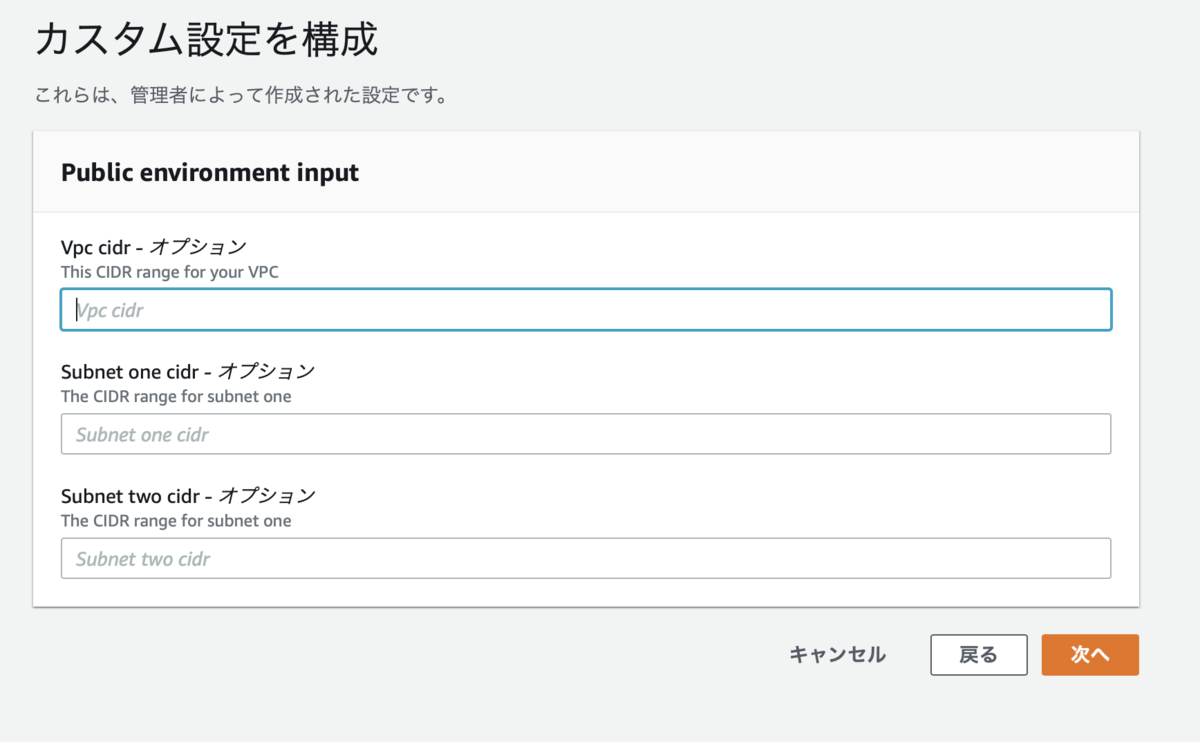Click the 'Public environment input' heading
1200x742 pixels.
[x=210, y=172]
